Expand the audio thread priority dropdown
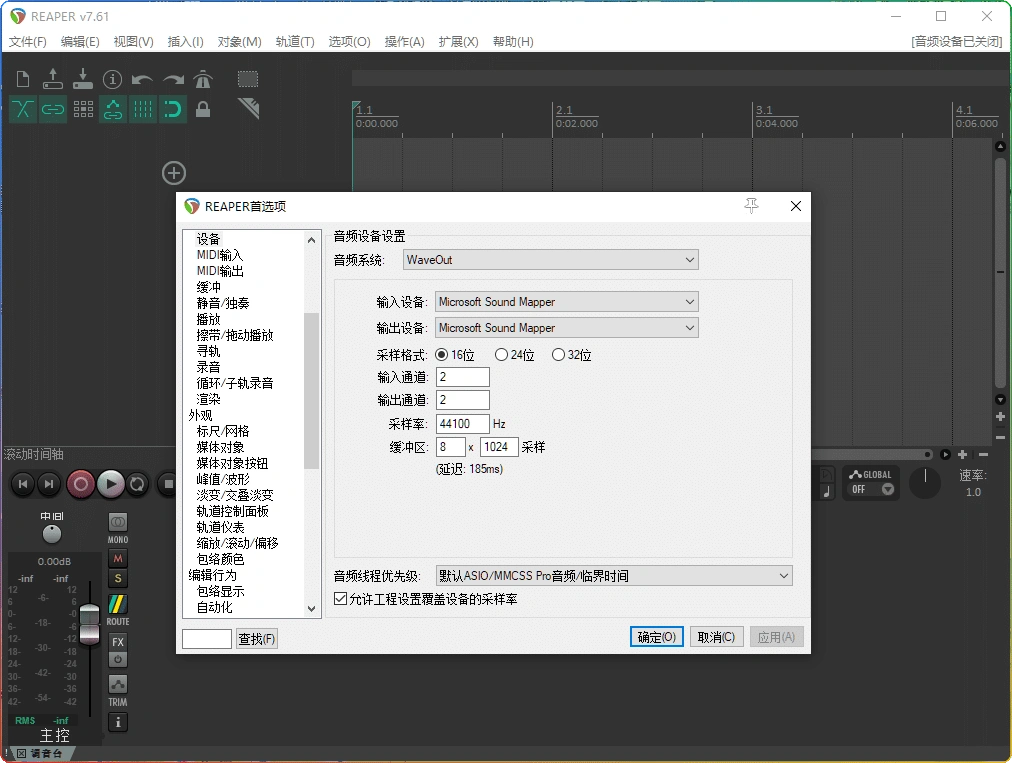Viewport: 1012px width, 763px height. [x=614, y=575]
